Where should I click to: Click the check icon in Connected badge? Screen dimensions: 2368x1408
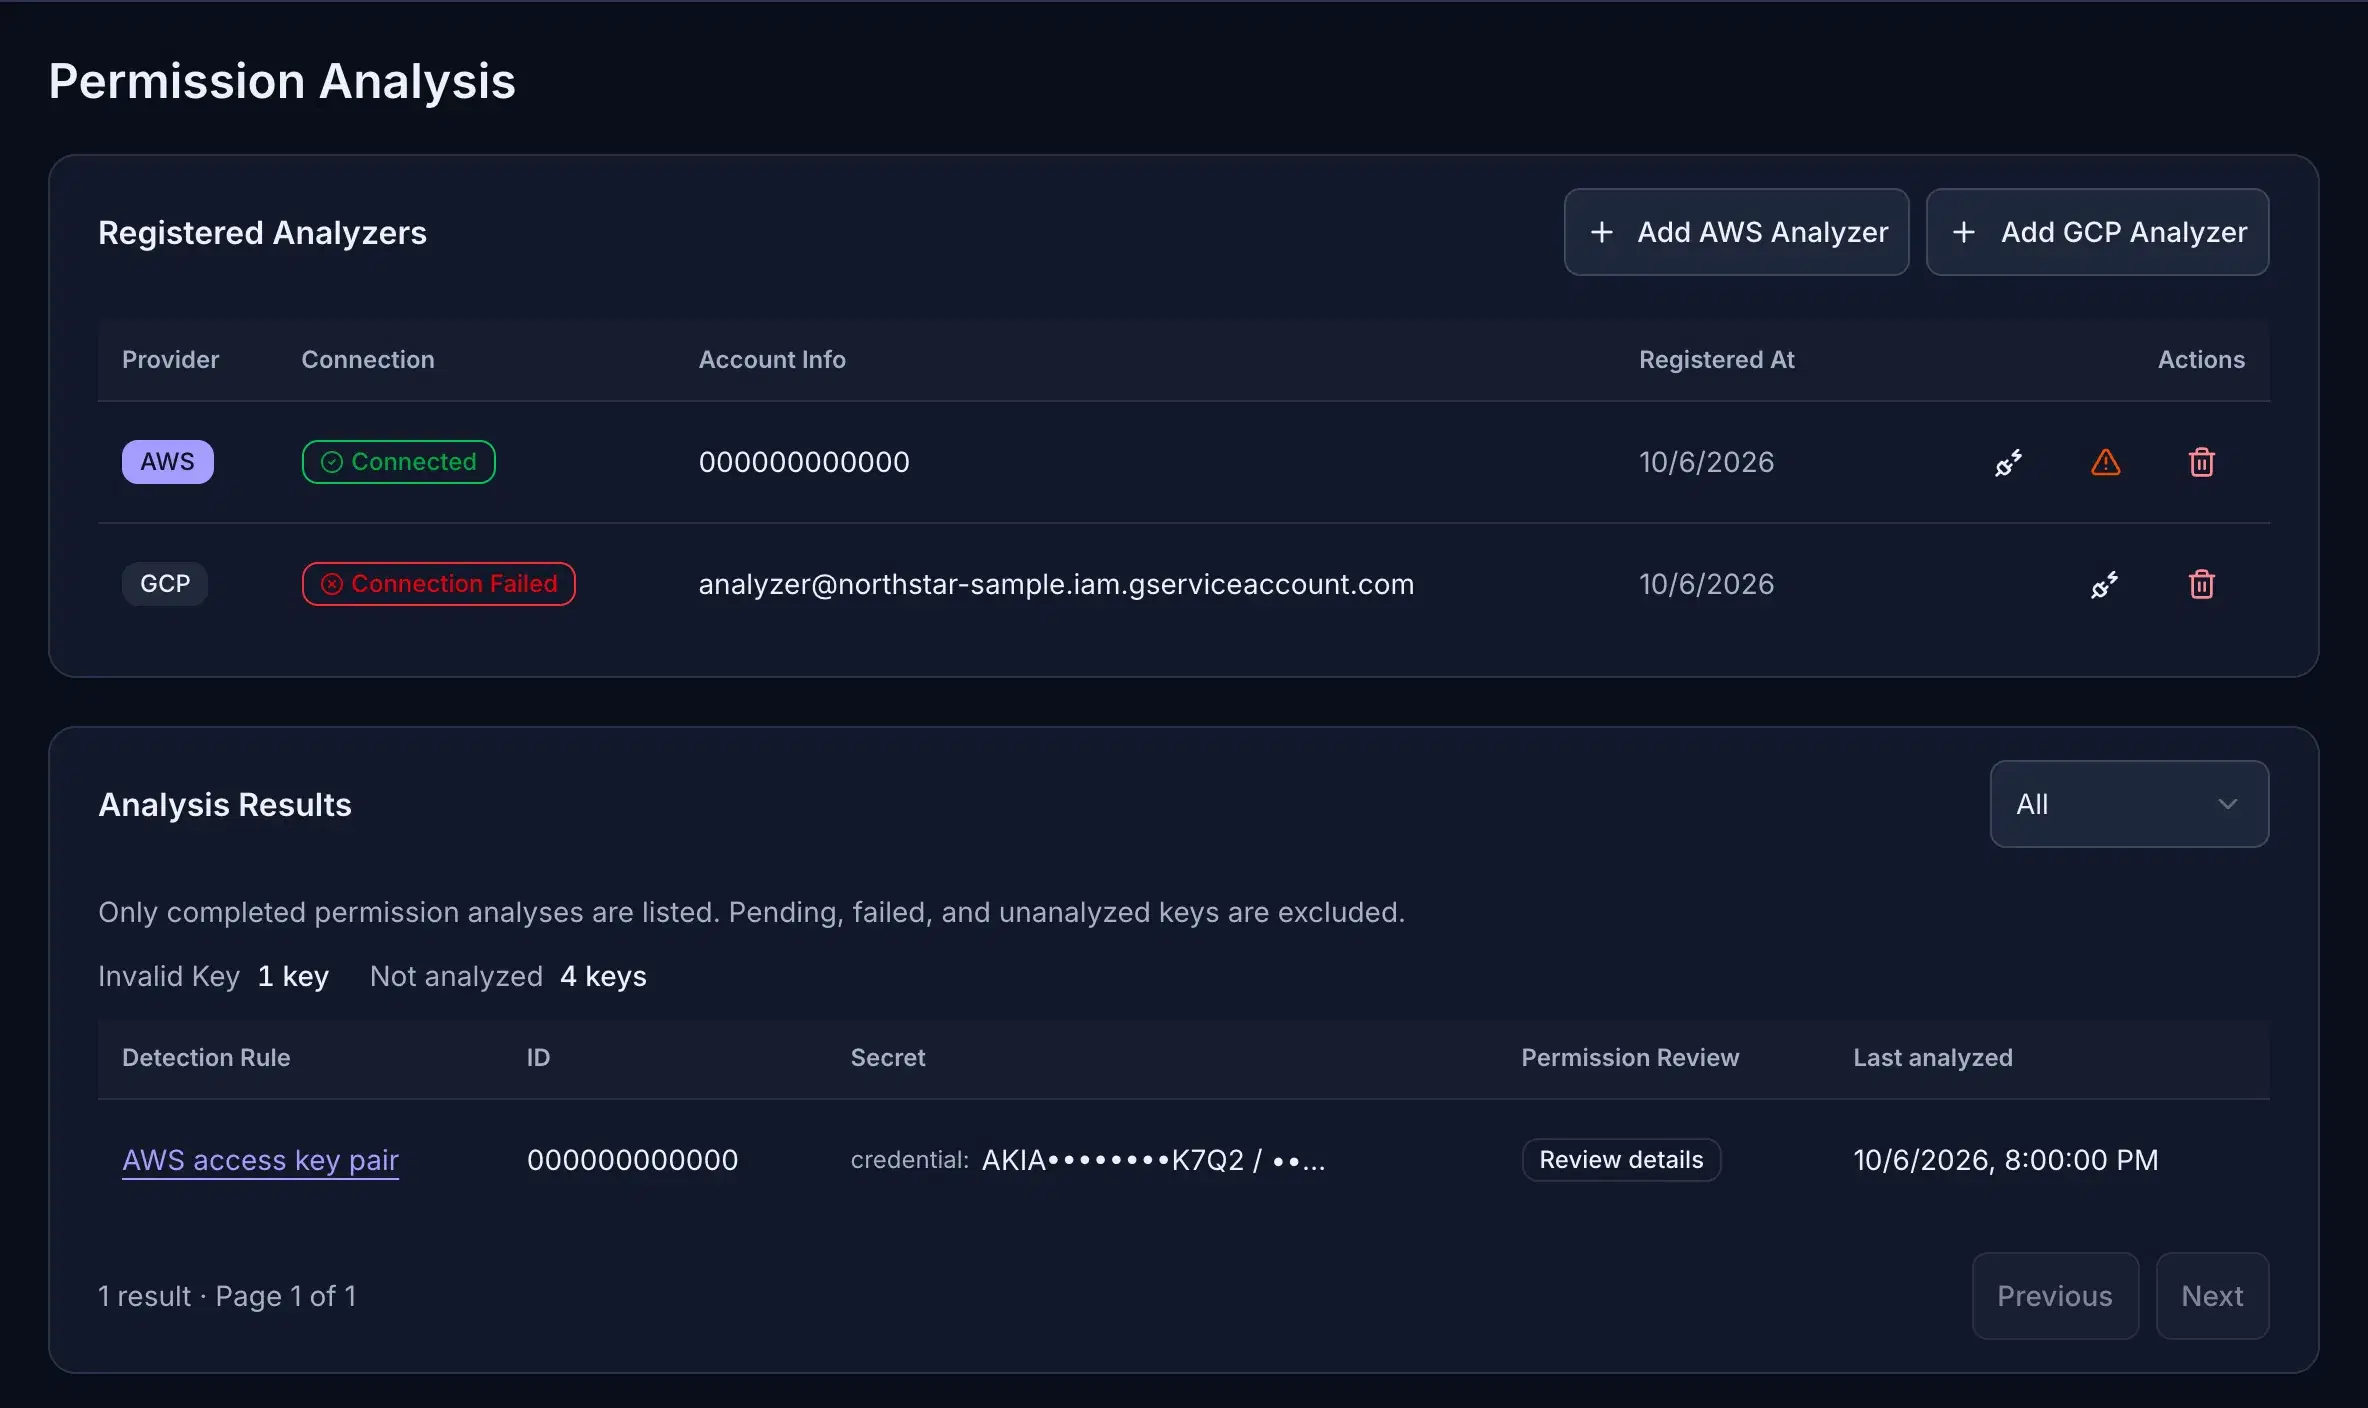(x=331, y=462)
